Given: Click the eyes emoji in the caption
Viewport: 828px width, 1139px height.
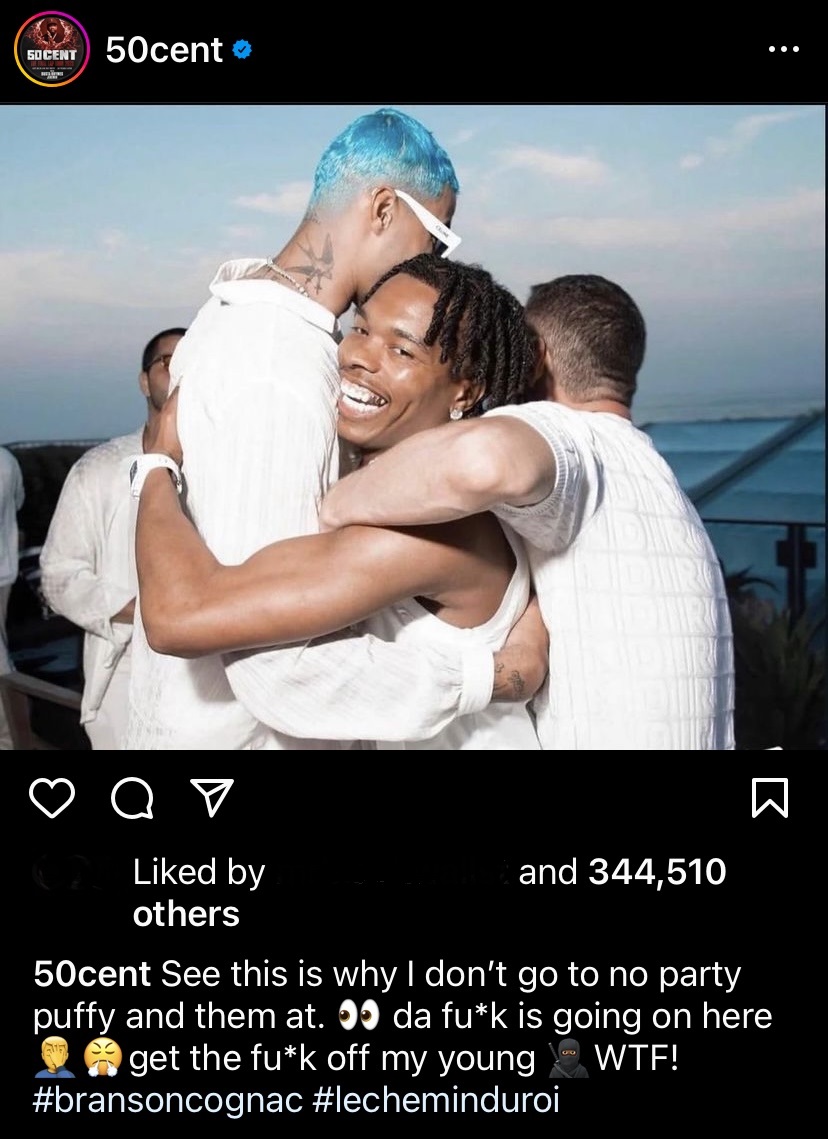Looking at the screenshot, I should 359,1016.
